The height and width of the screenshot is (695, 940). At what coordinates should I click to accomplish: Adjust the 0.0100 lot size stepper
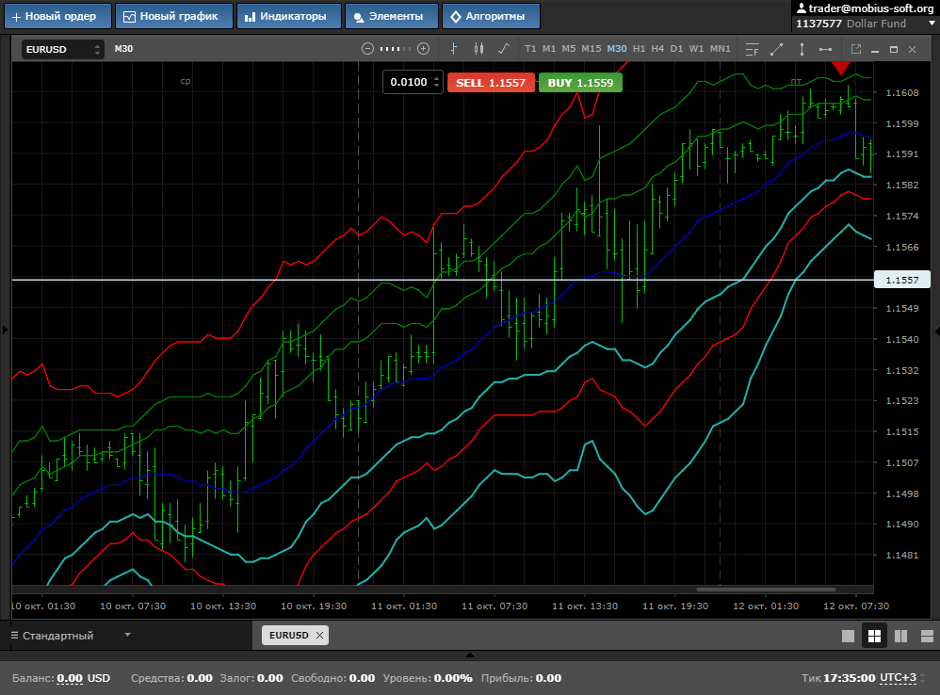(436, 82)
